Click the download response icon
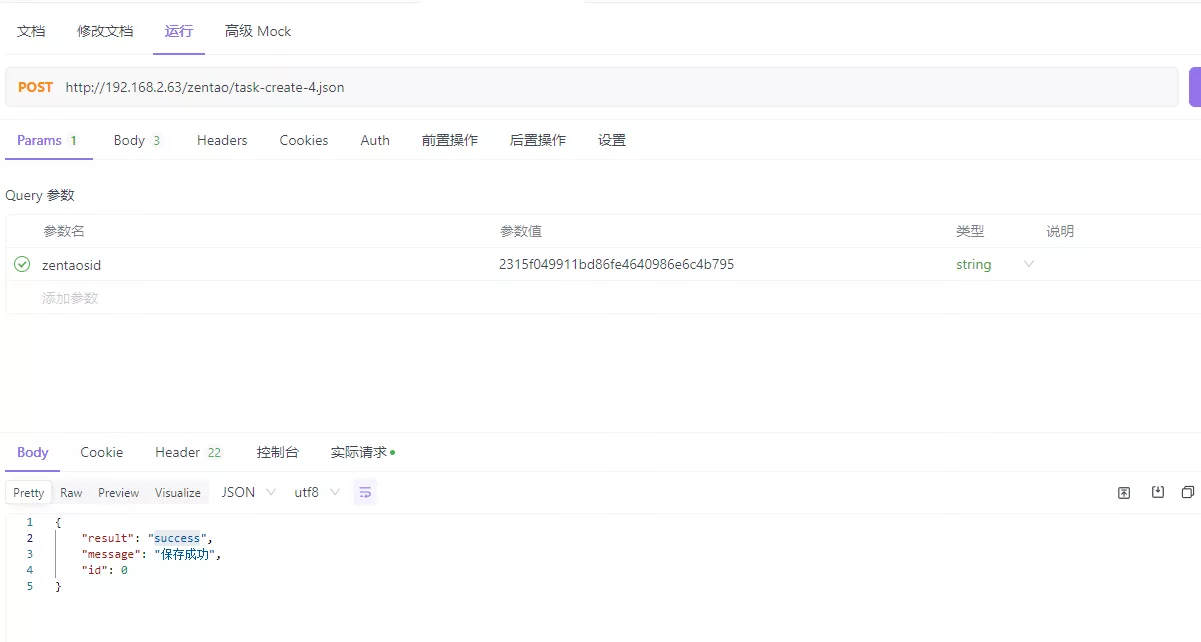Screen dimensions: 1201x642 (1157, 492)
